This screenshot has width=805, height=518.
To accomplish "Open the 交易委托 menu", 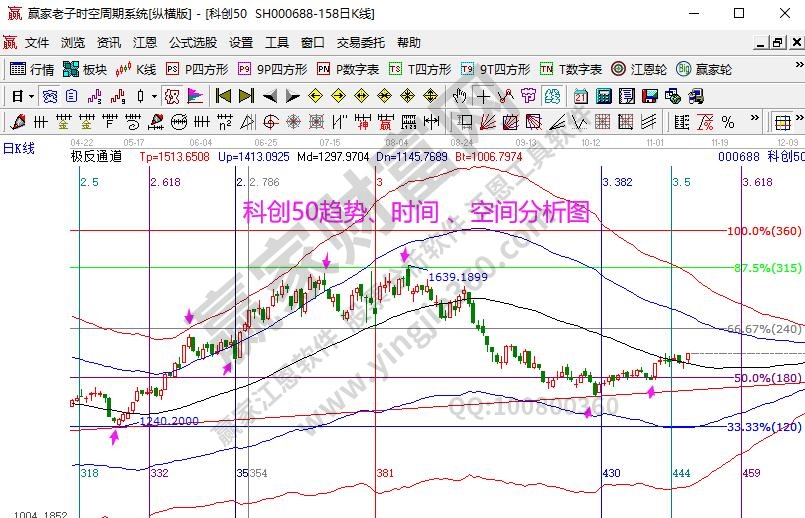I will [360, 43].
